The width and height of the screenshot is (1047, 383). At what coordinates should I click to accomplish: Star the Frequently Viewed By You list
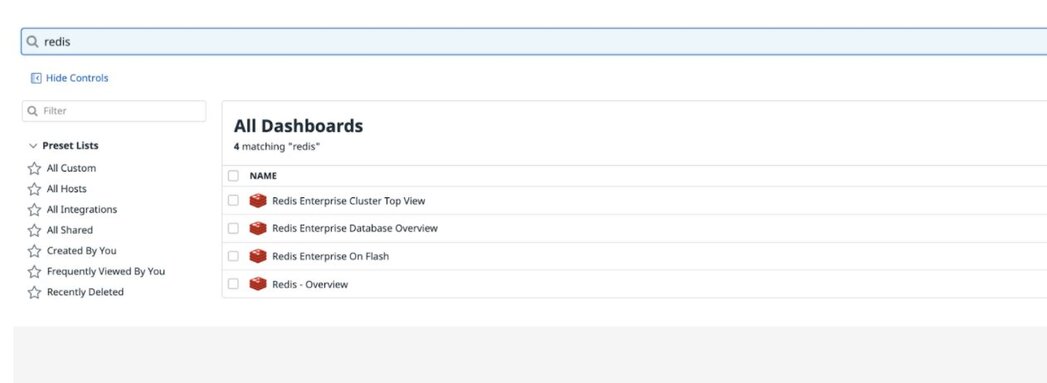(x=34, y=272)
